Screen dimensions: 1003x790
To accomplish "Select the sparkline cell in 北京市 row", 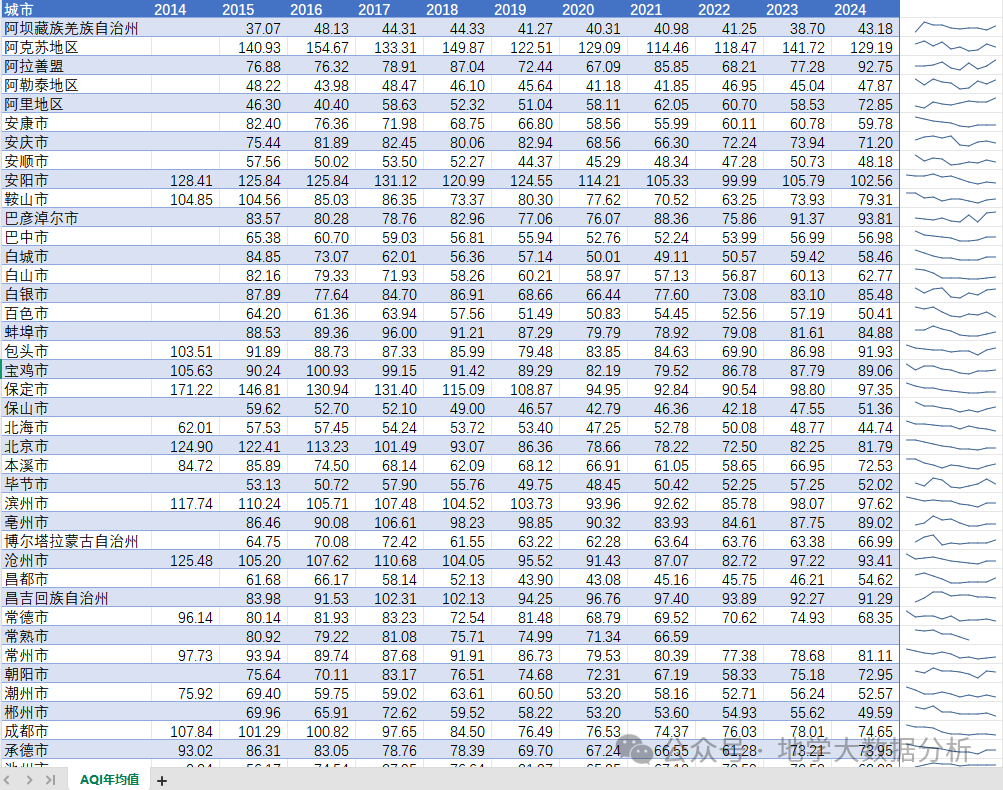I will coord(951,446).
